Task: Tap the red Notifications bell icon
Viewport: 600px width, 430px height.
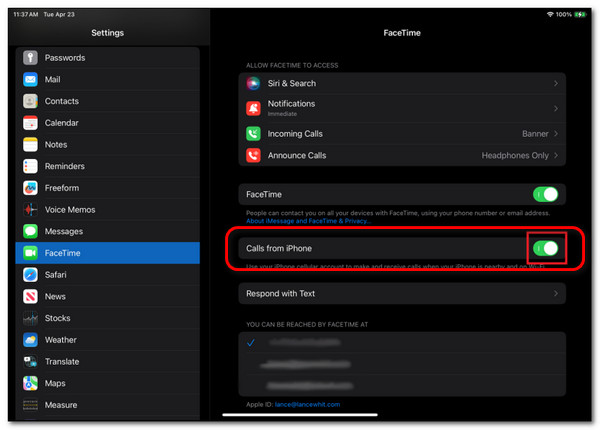Action: [x=253, y=109]
